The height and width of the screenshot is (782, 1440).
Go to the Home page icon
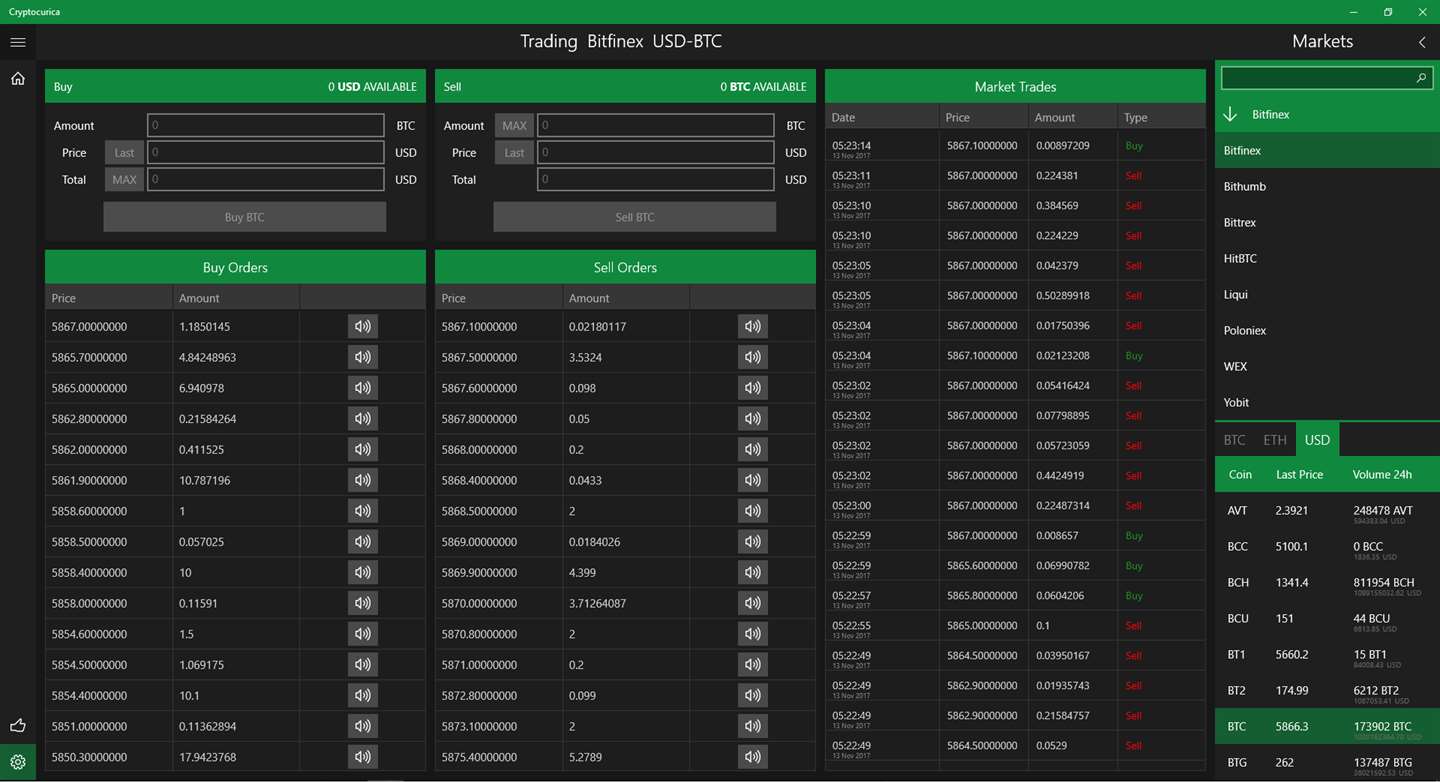tap(17, 78)
